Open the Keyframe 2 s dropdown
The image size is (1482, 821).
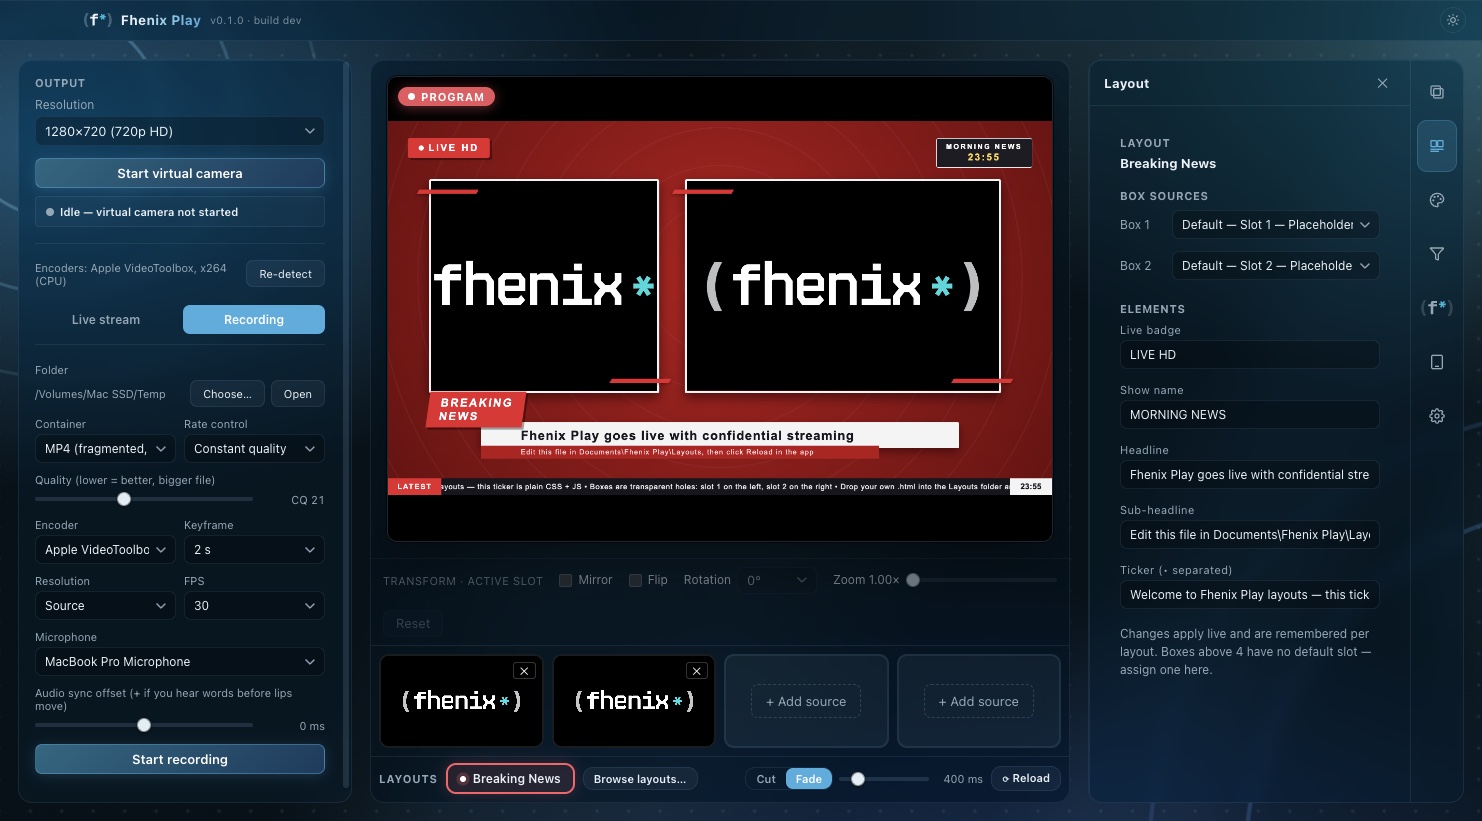click(x=254, y=550)
